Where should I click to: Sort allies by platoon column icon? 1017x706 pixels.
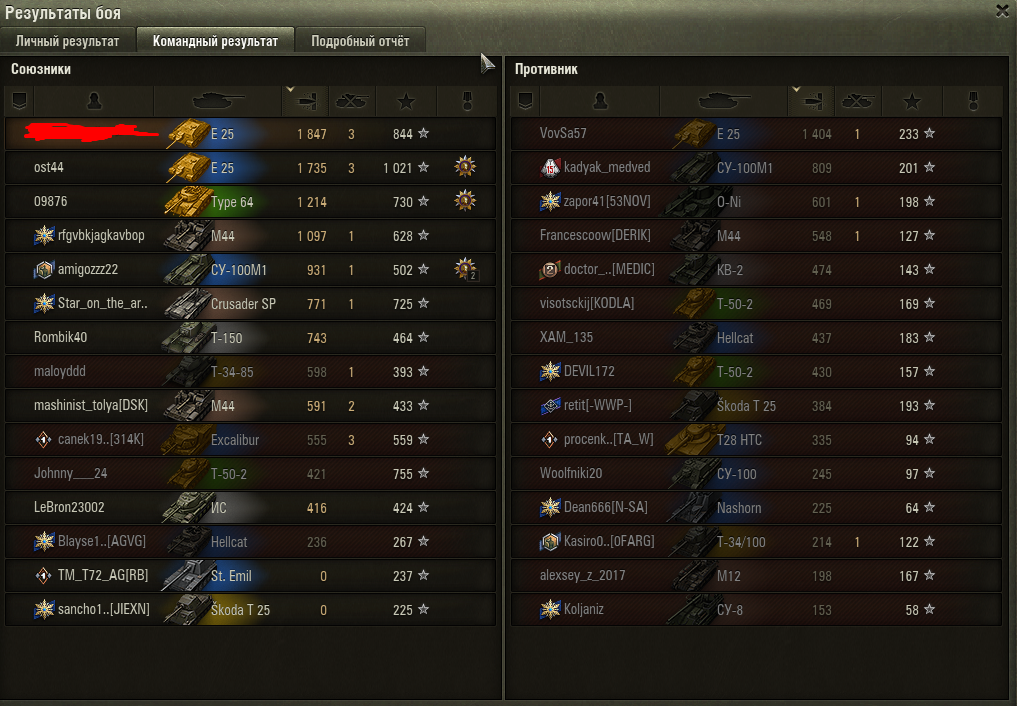click(19, 101)
